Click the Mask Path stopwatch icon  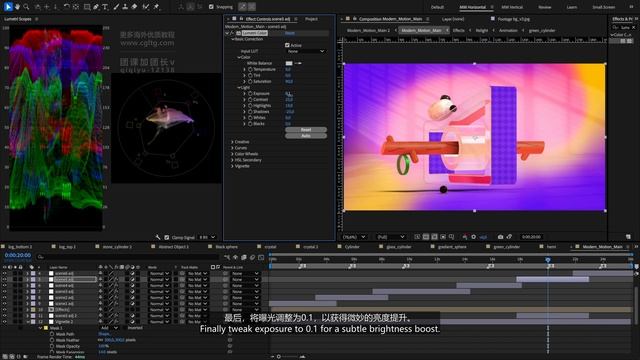click(x=52, y=334)
